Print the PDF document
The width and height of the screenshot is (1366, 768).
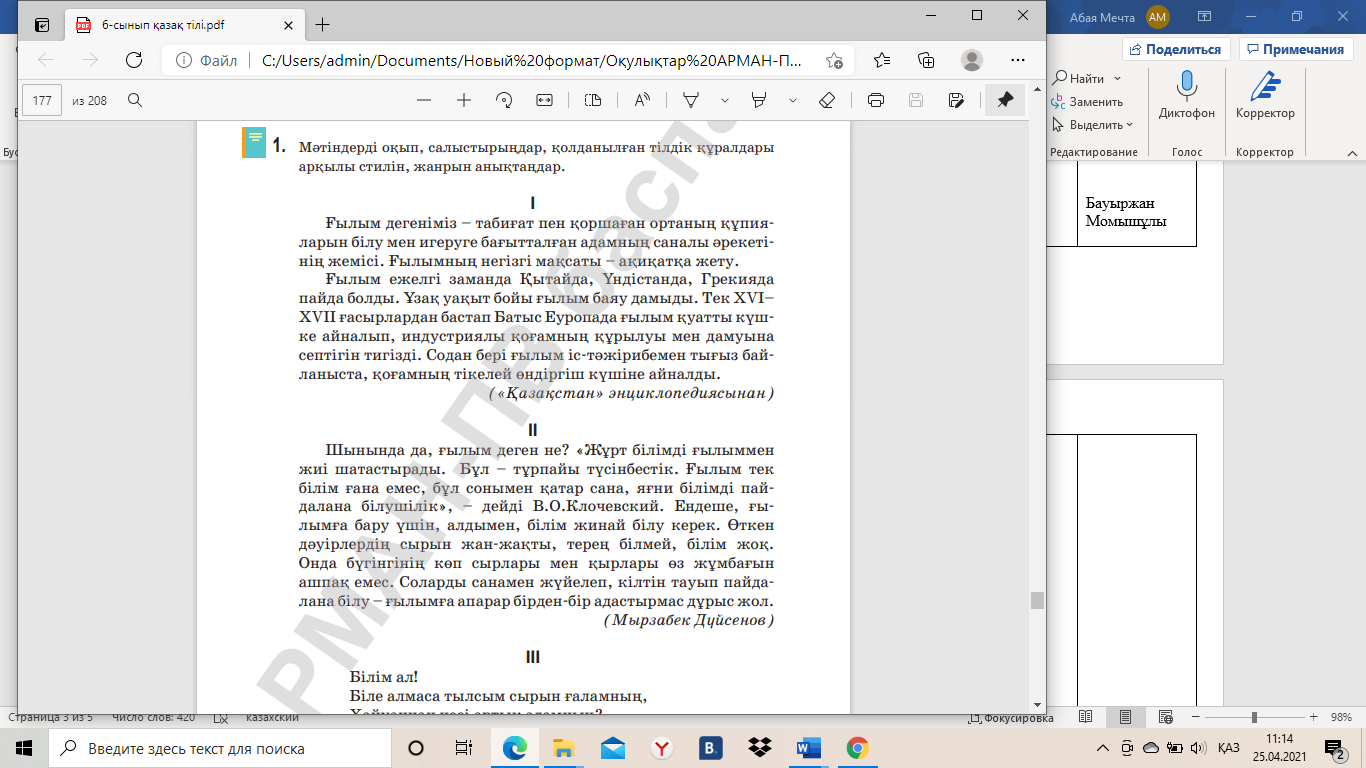[x=876, y=100]
